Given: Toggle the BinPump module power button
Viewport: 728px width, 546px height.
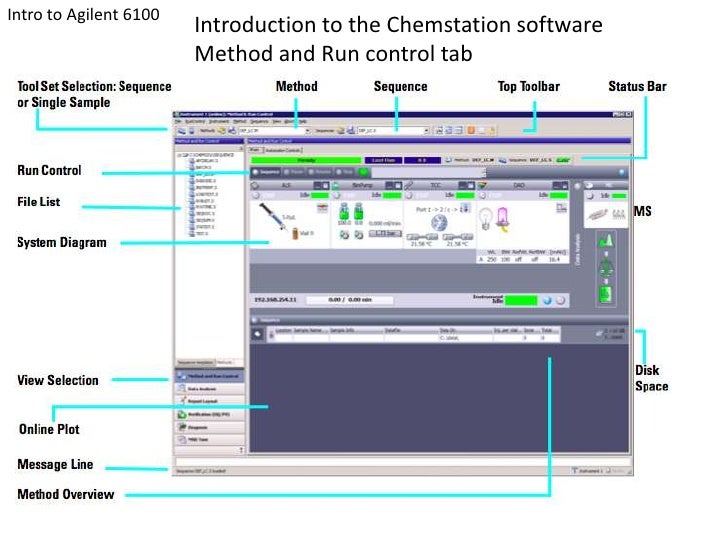Looking at the screenshot, I should tap(337, 195).
